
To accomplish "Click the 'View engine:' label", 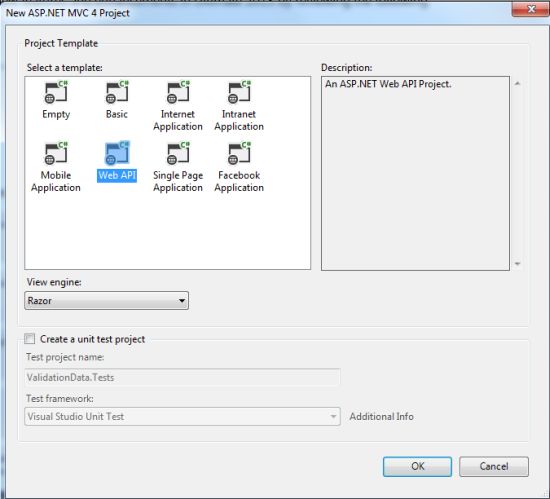I will (54, 282).
